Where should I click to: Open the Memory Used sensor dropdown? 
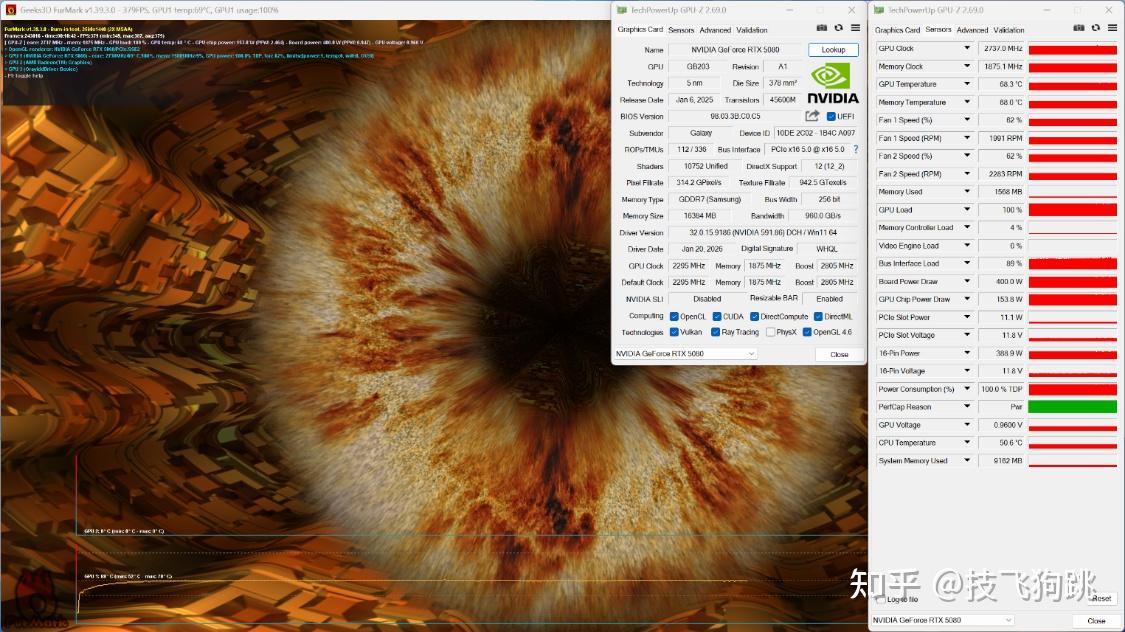point(966,192)
